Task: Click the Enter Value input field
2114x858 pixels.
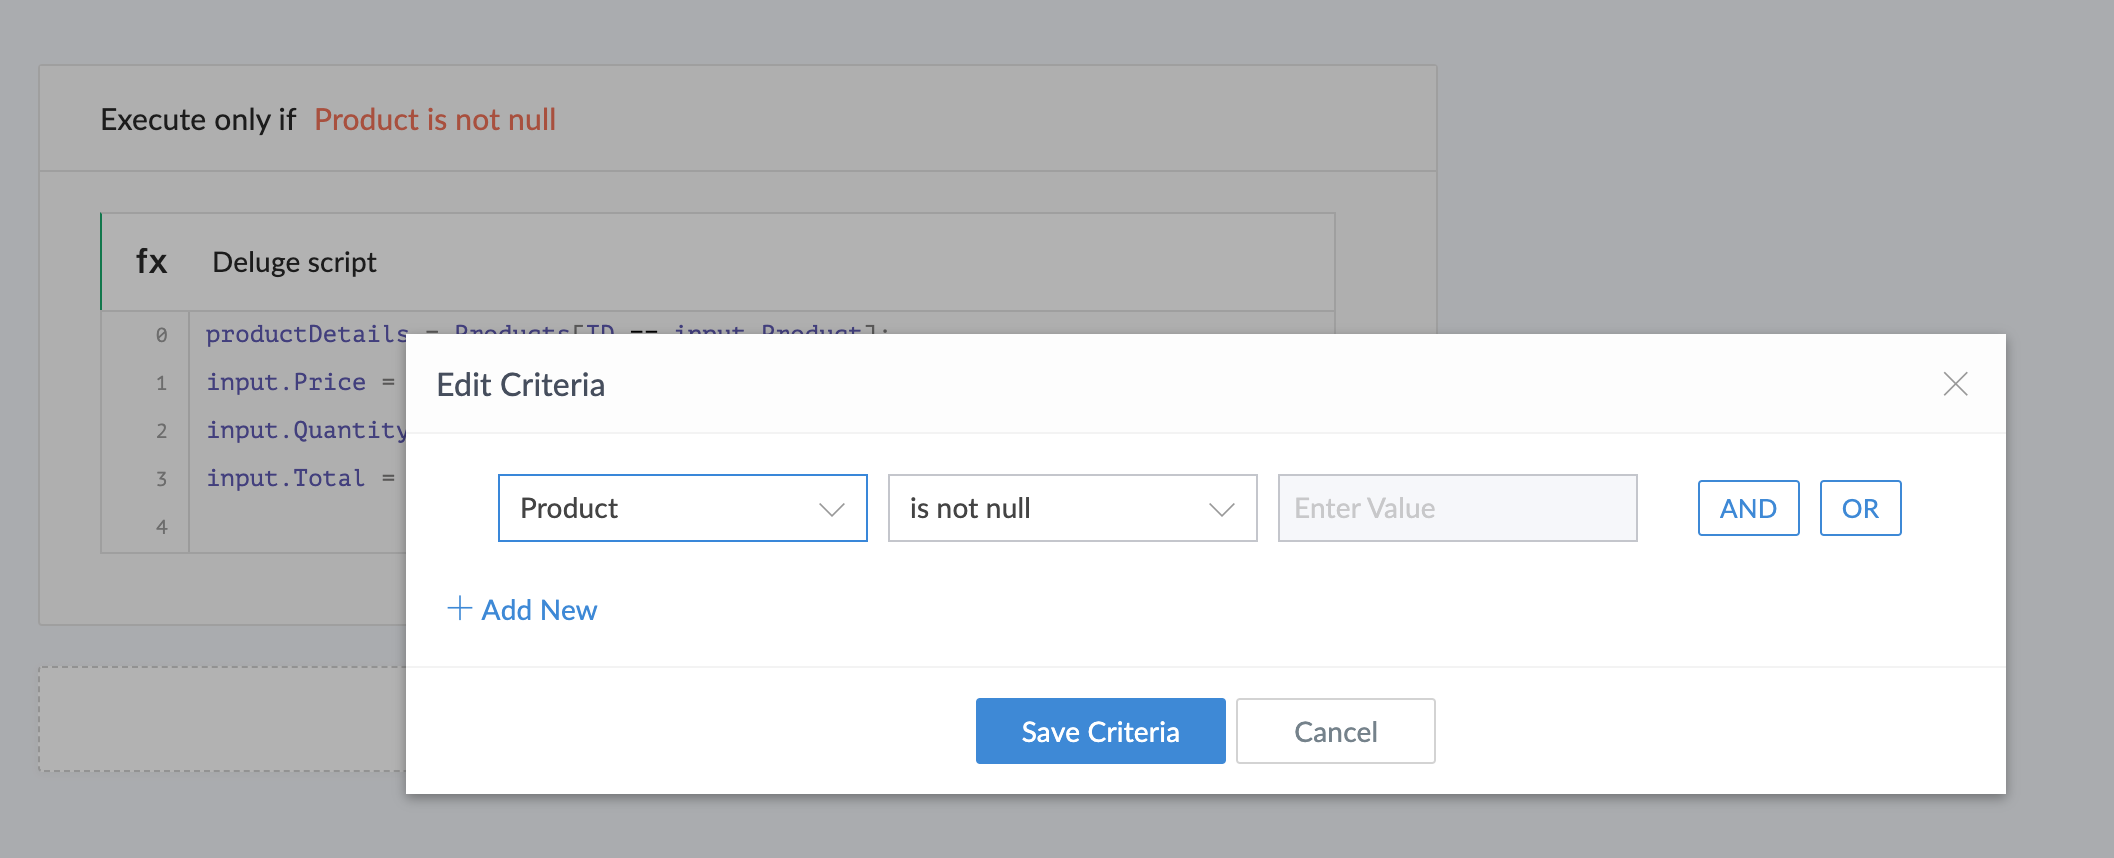Action: point(1457,508)
